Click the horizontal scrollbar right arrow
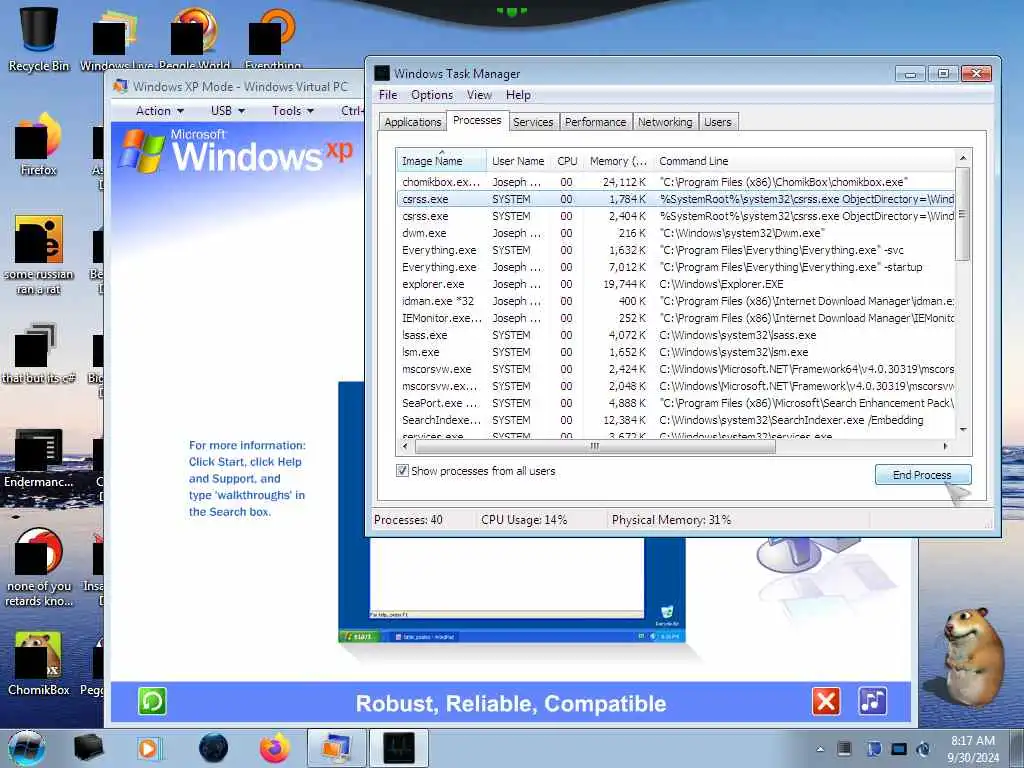Image resolution: width=1024 pixels, height=768 pixels. [x=946, y=447]
